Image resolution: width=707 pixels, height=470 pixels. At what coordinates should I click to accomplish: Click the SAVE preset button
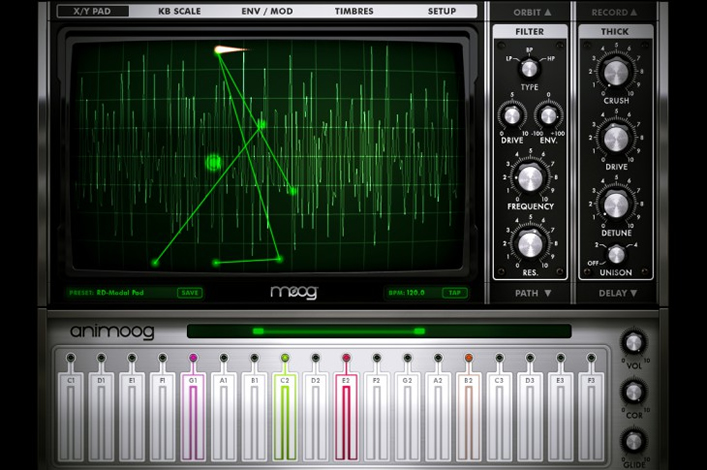(190, 293)
